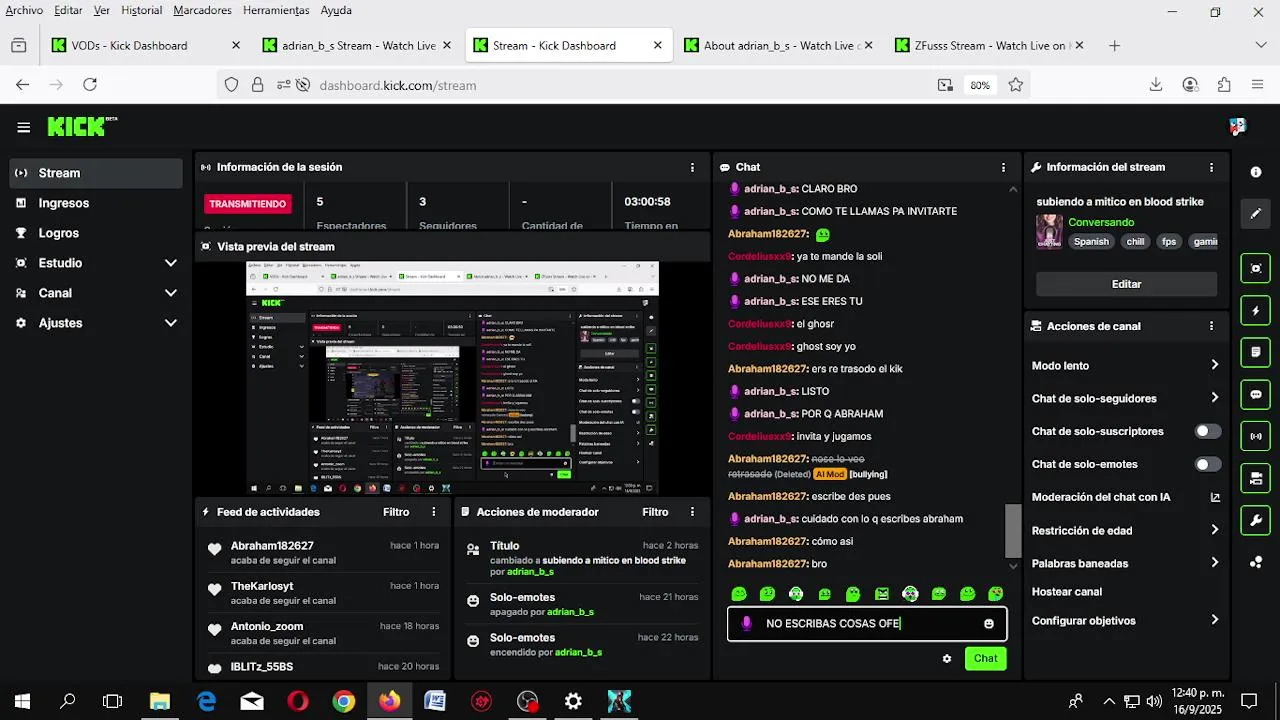Viewport: 1280px width, 720px height.
Task: Open Acciones de canal three-dot options
Action: pyautogui.click(x=1211, y=326)
